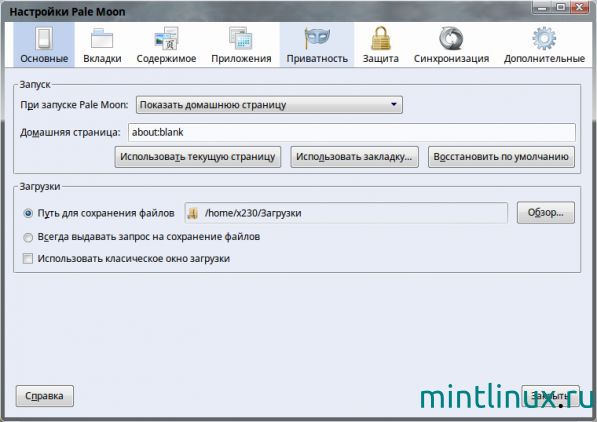Close the window with X button
597x422 pixels.
(579, 8)
